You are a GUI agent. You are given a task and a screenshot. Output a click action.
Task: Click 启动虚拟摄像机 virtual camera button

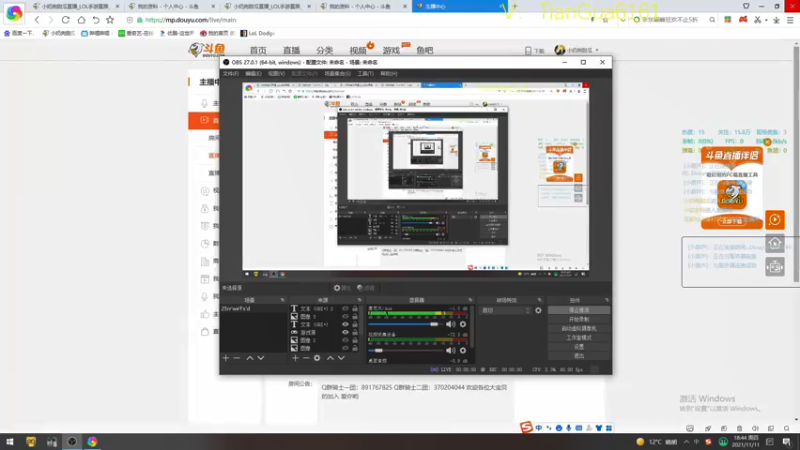[x=579, y=329]
